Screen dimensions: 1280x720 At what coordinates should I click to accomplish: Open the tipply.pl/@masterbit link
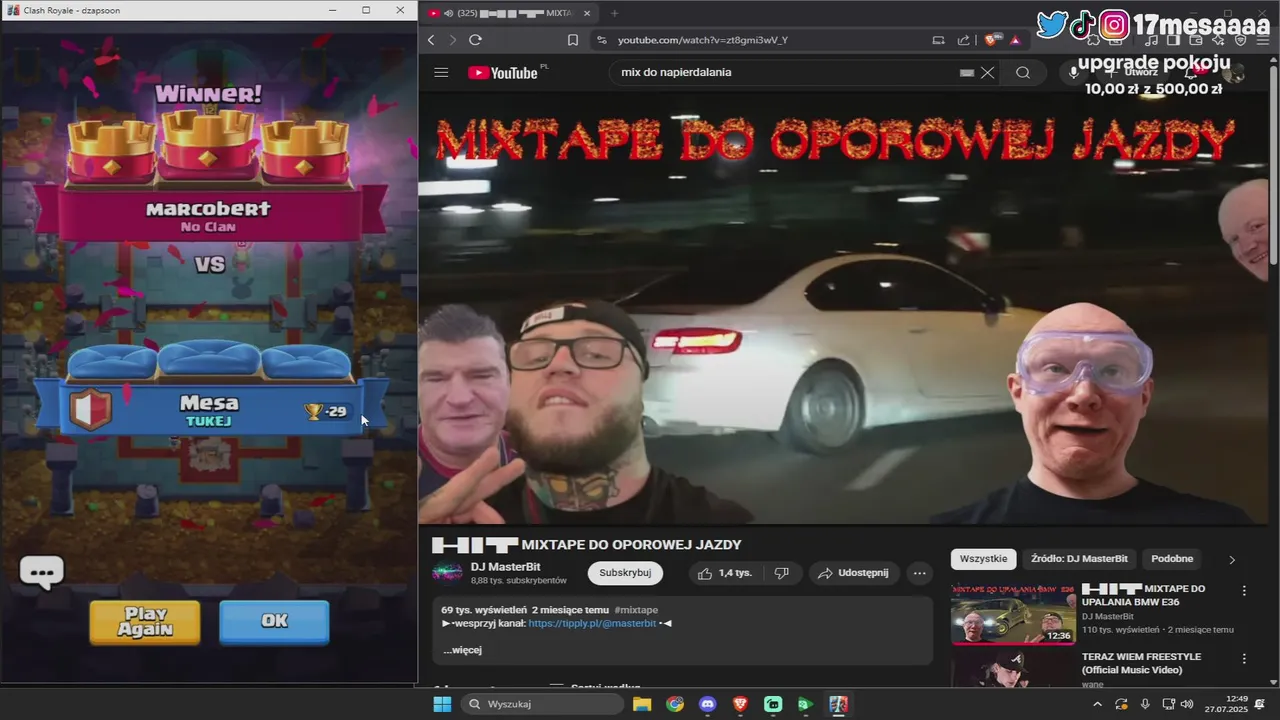[x=592, y=623]
